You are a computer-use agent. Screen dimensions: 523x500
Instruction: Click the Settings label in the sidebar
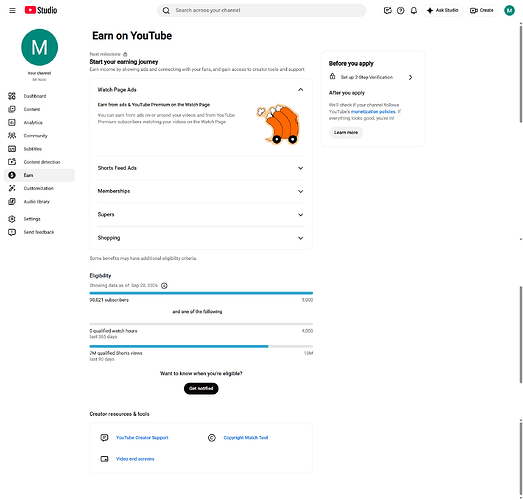pos(32,219)
